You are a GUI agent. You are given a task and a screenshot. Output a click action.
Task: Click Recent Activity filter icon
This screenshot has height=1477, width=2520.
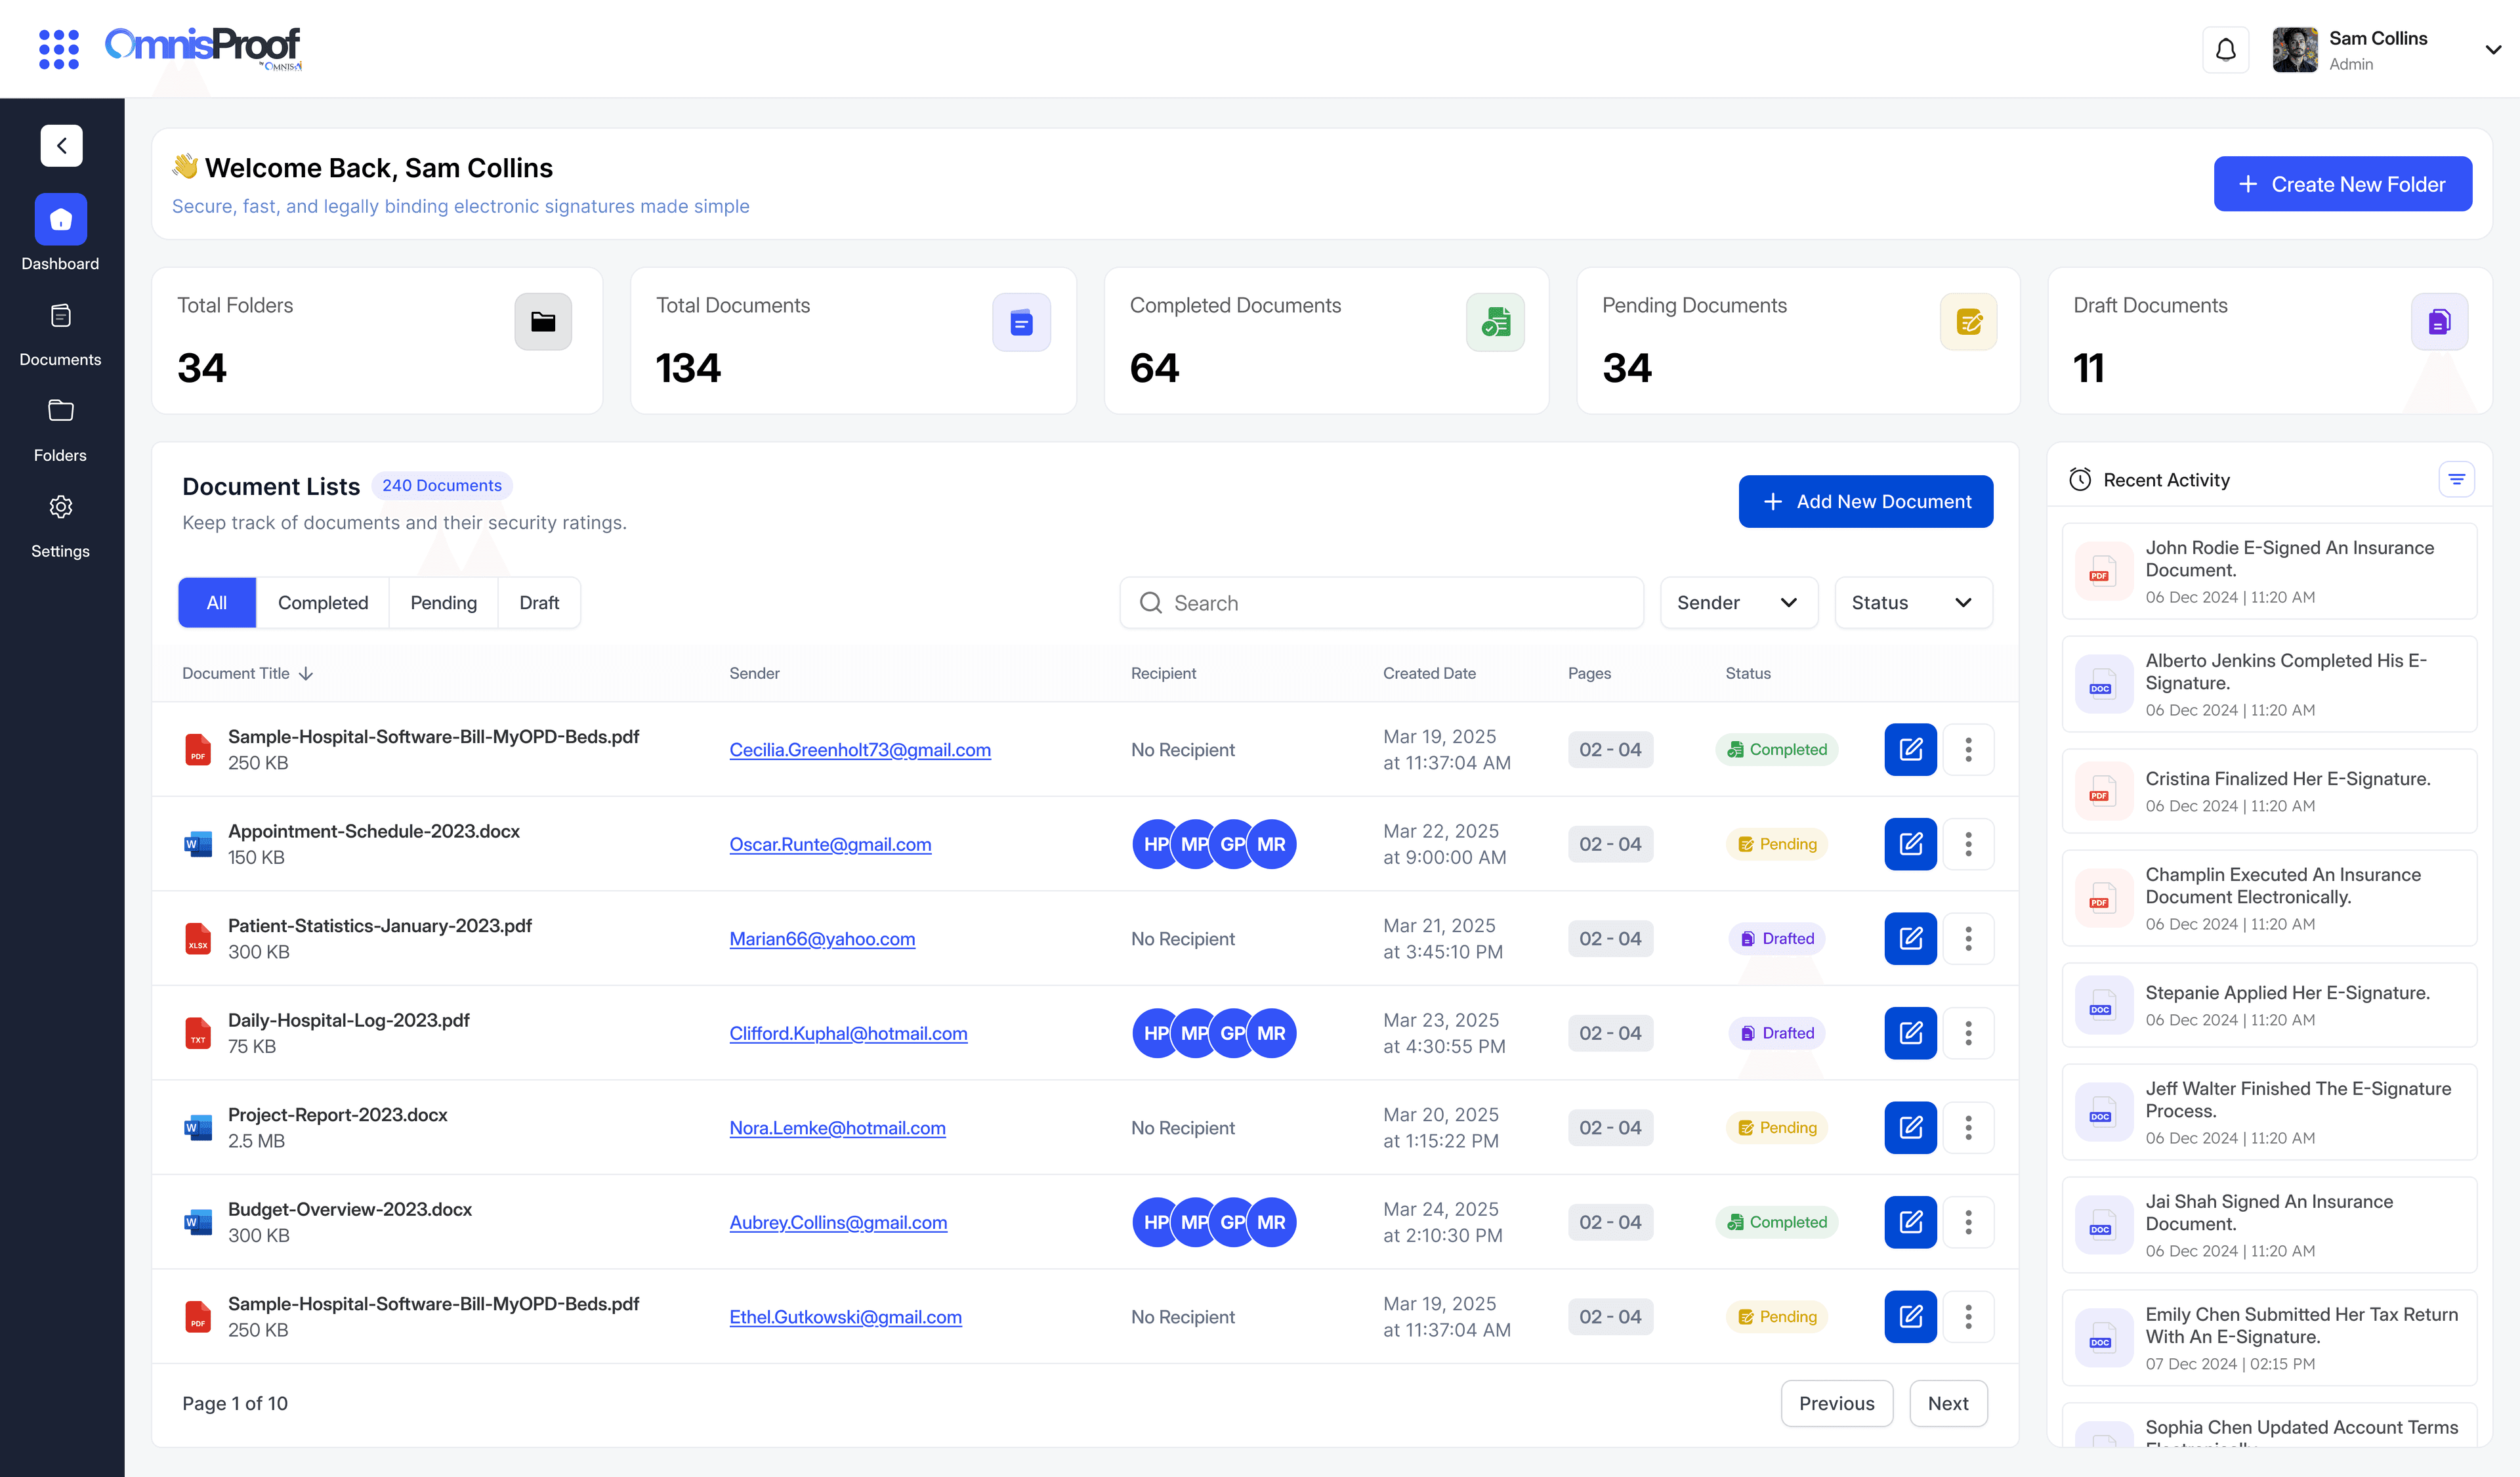tap(2456, 480)
